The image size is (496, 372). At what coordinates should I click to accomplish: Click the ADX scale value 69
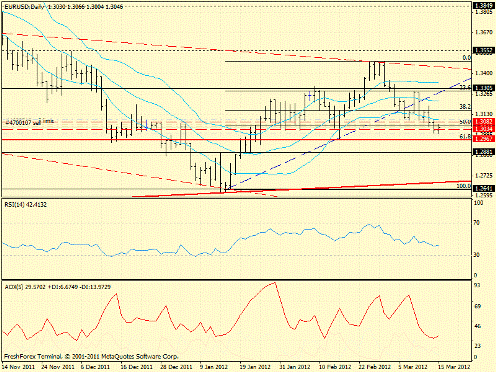click(477, 306)
